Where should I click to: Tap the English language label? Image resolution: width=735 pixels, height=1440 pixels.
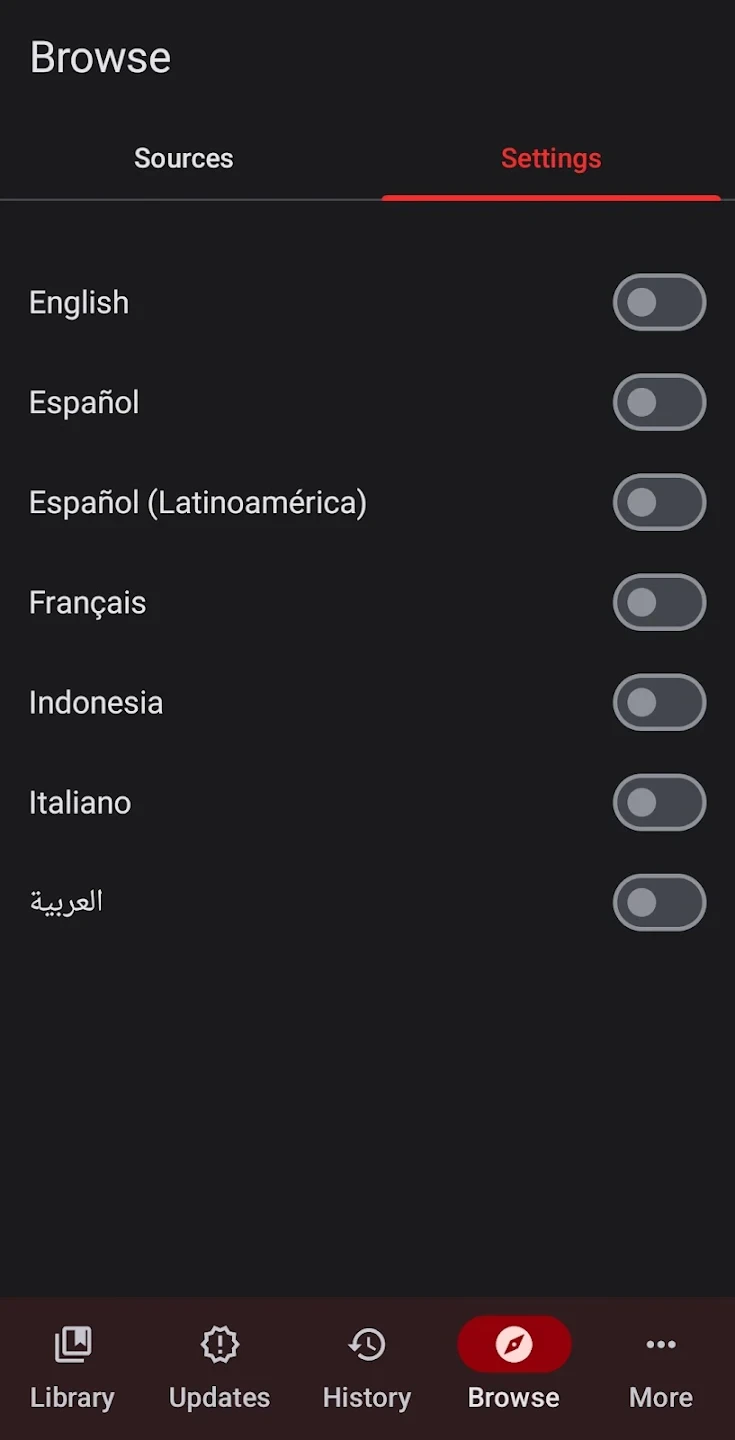pyautogui.click(x=79, y=302)
